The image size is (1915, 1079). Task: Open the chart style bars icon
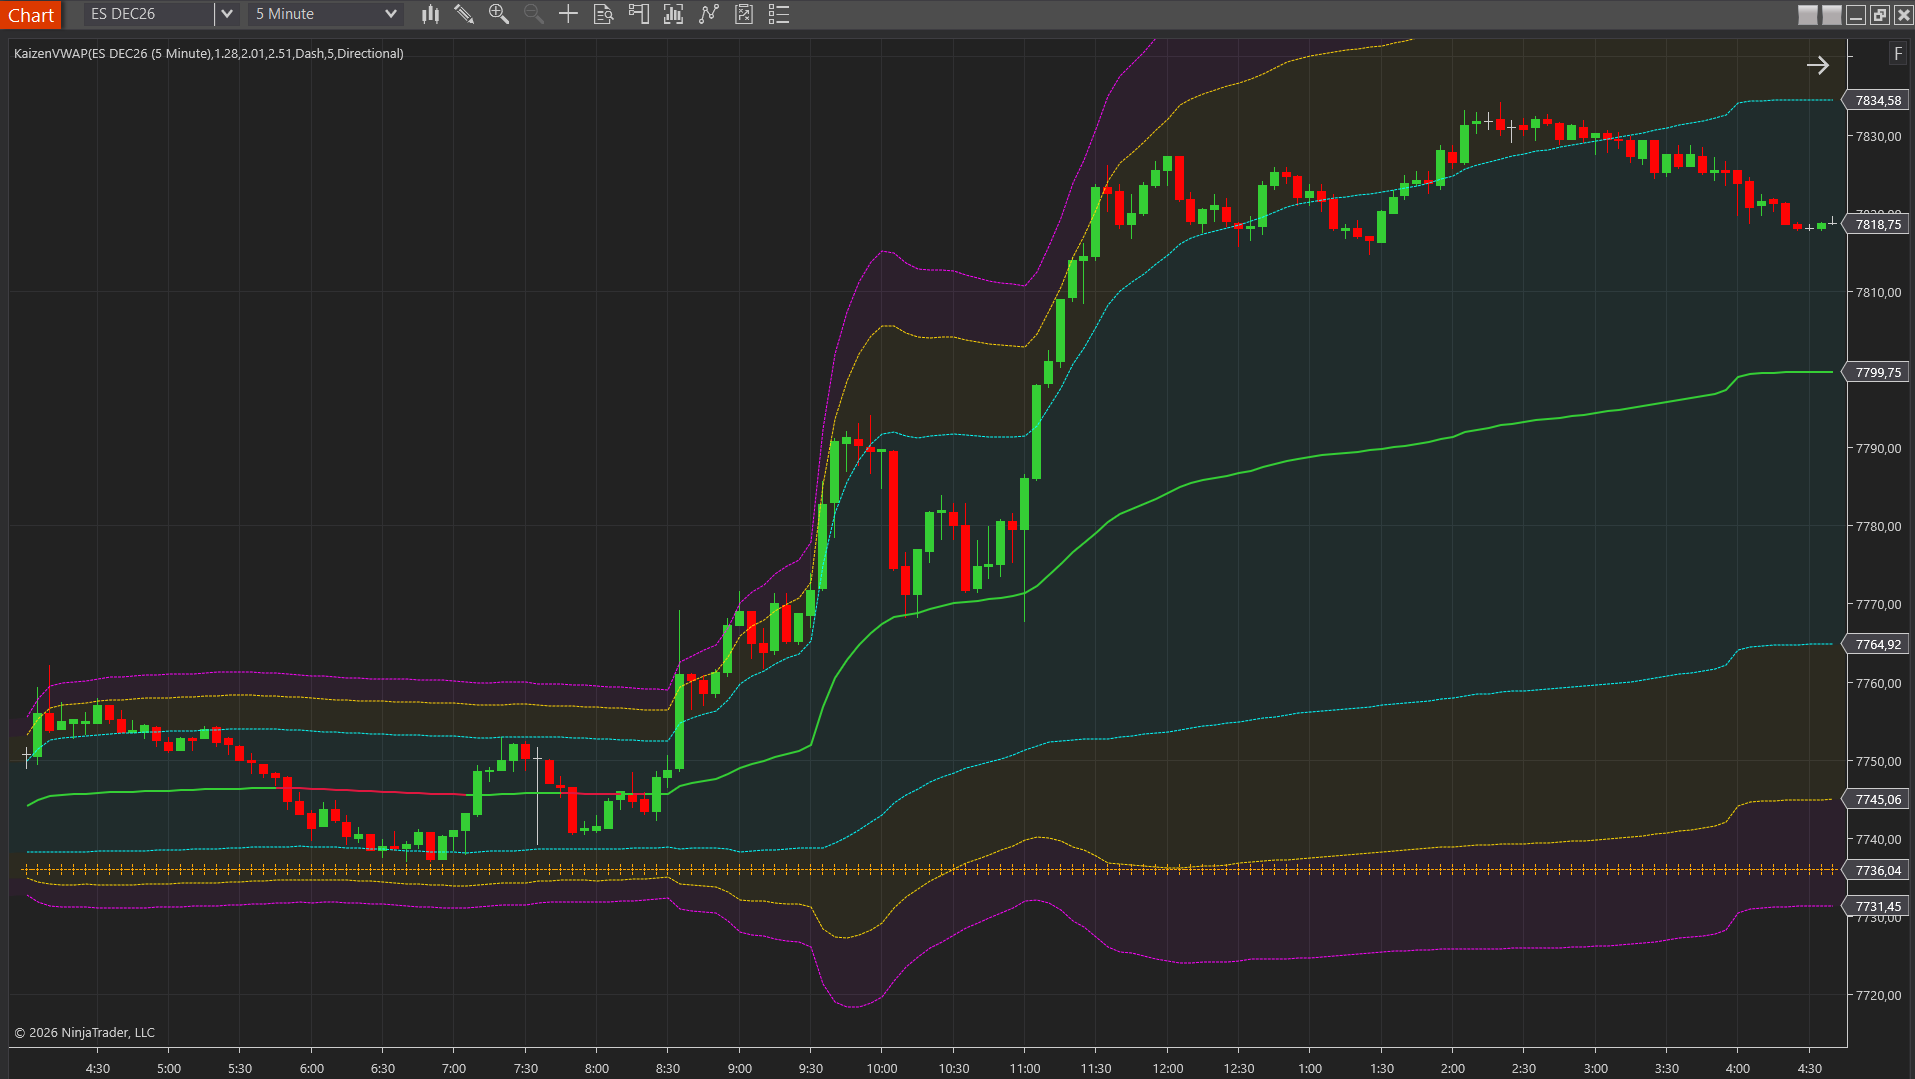(430, 14)
